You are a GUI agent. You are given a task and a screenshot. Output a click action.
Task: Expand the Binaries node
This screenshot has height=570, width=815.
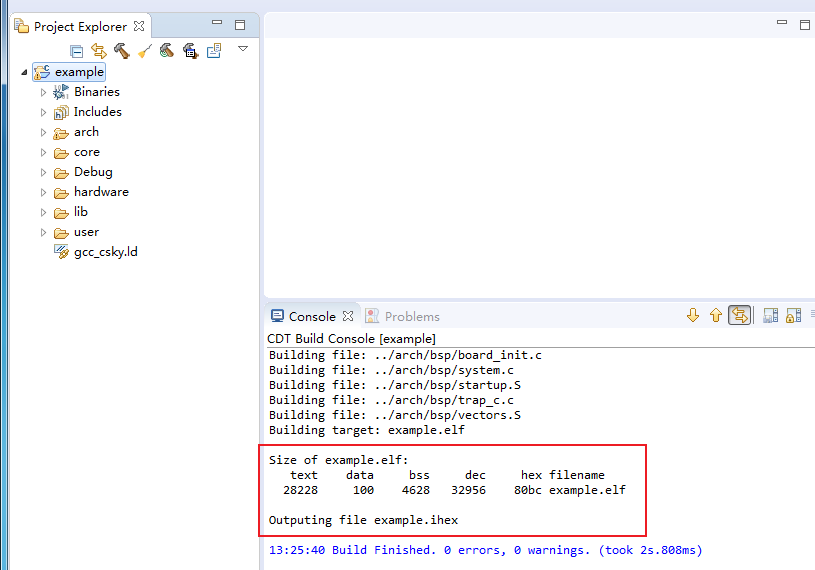point(44,92)
